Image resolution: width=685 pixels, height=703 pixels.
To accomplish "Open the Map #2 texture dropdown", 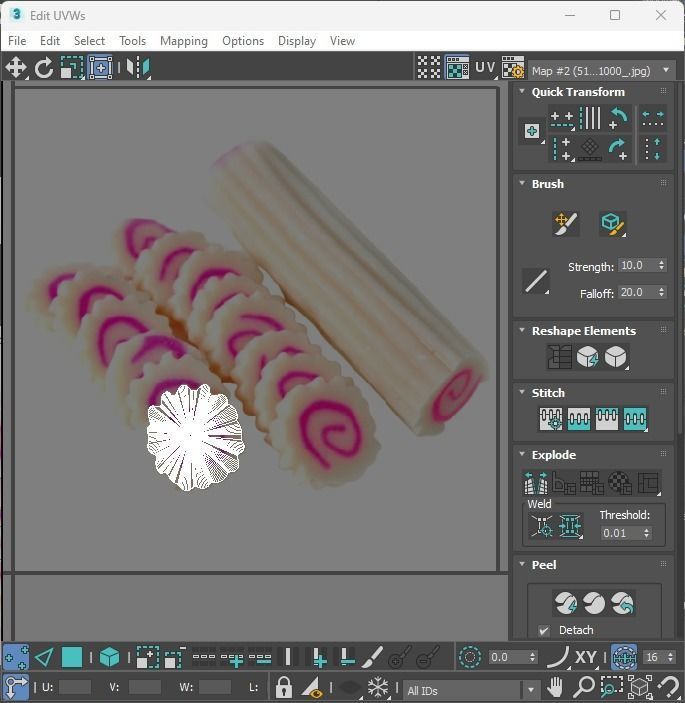I will tap(602, 70).
